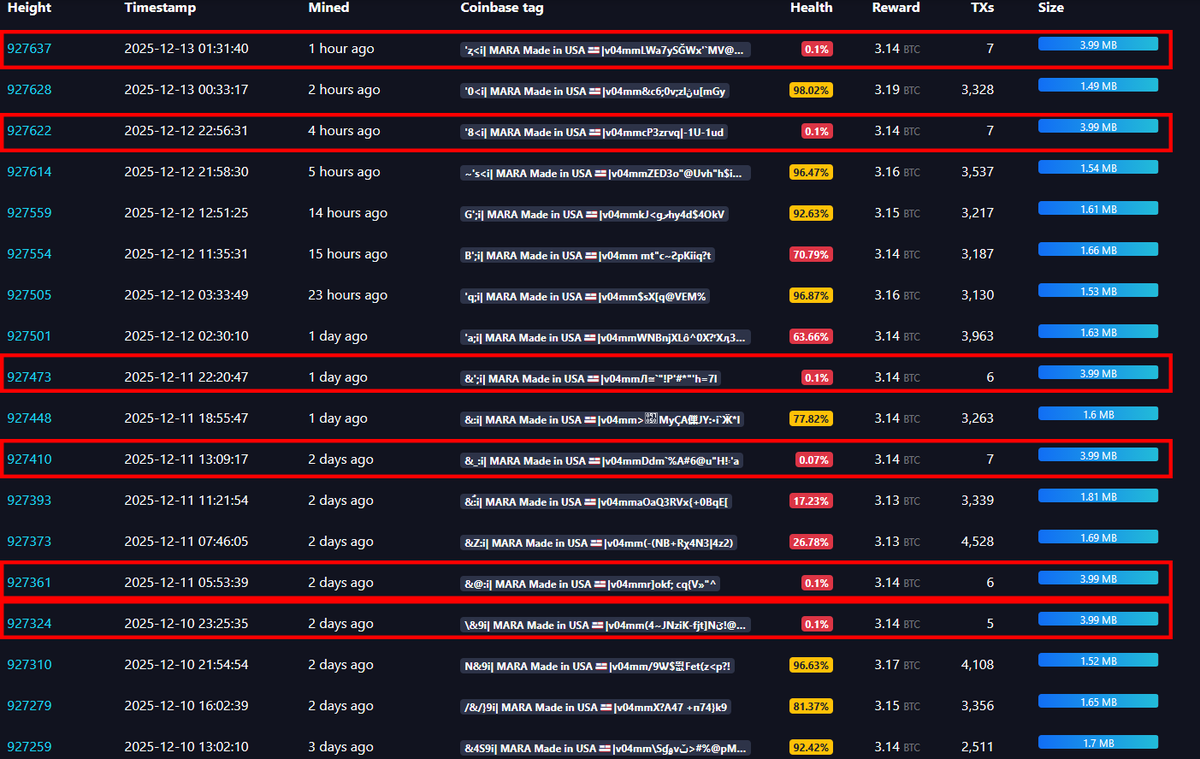Click coinbase tag of block 927628
The width and height of the screenshot is (1200, 759).
pyautogui.click(x=596, y=91)
